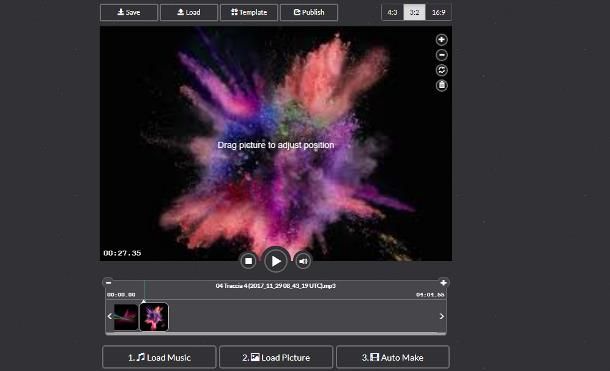The height and width of the screenshot is (371, 610).
Task: Expand timeline with the plus icon
Action: 443,283
